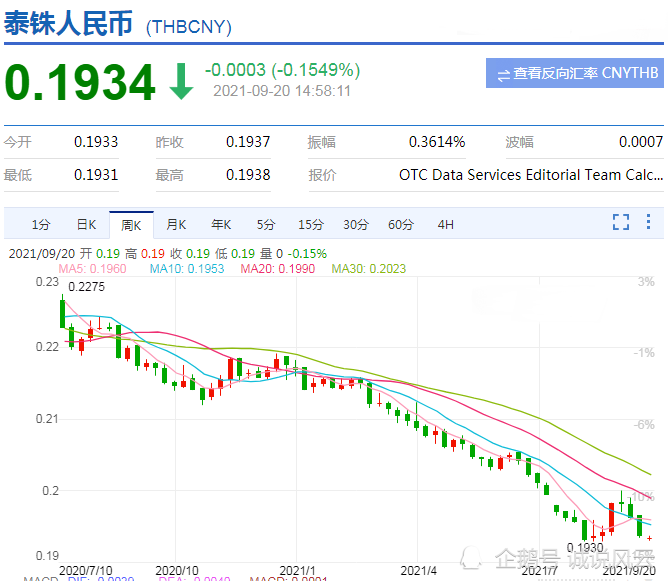Select the 日K daily chart tab

tap(86, 225)
